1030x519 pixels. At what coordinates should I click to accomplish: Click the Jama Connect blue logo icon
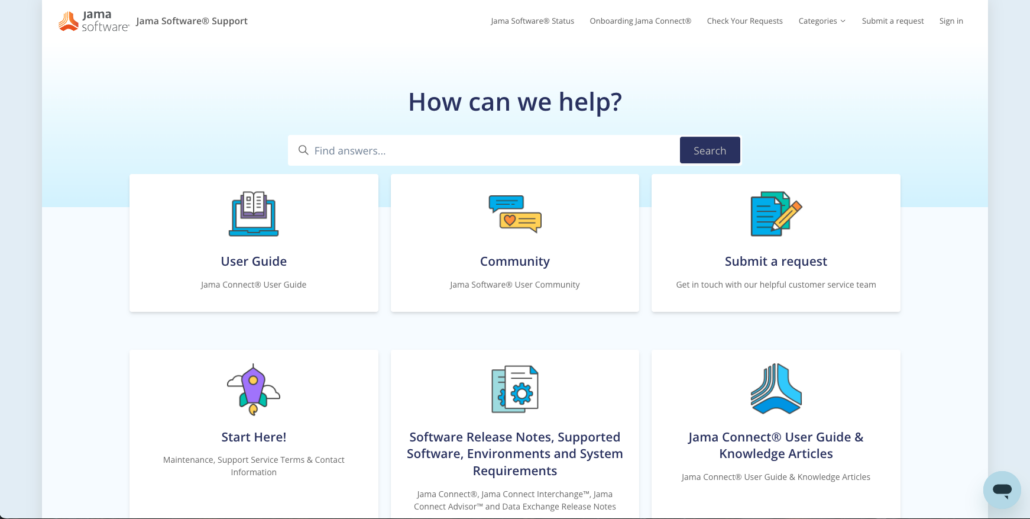click(776, 389)
